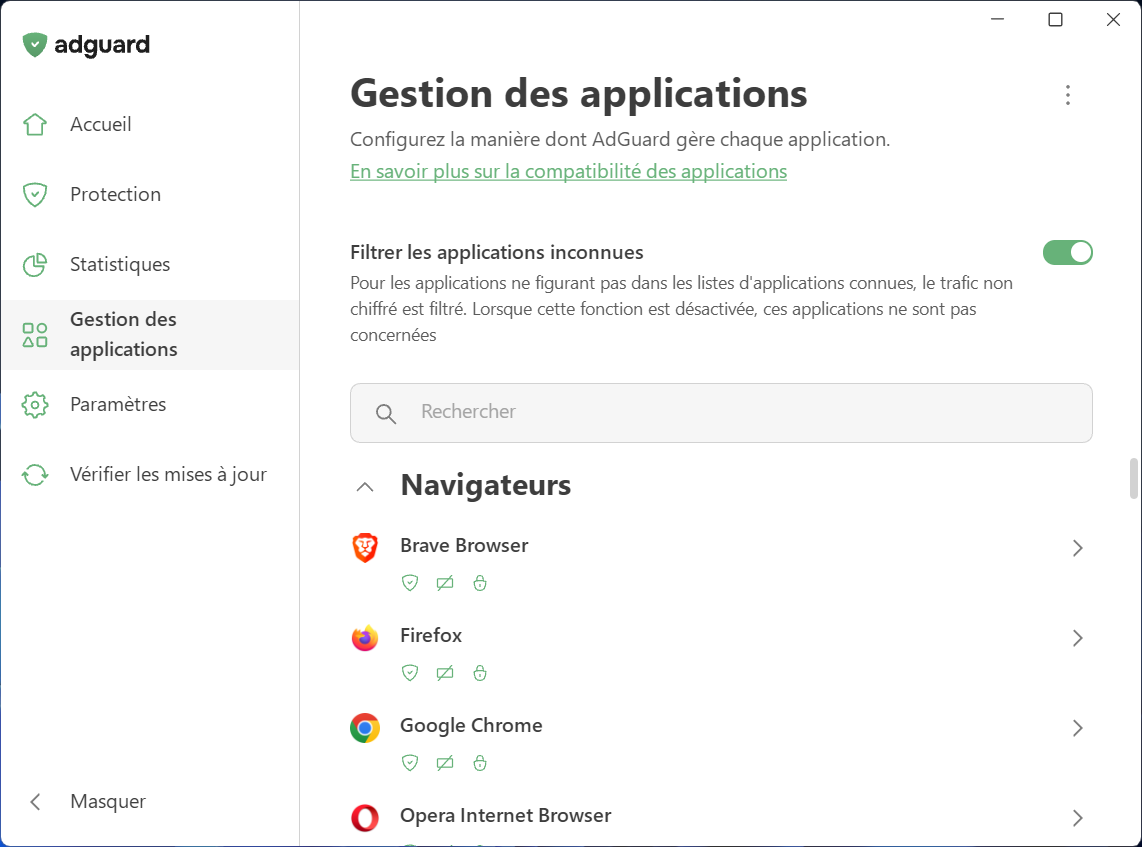Click the Protection shield icon in sidebar

click(35, 194)
